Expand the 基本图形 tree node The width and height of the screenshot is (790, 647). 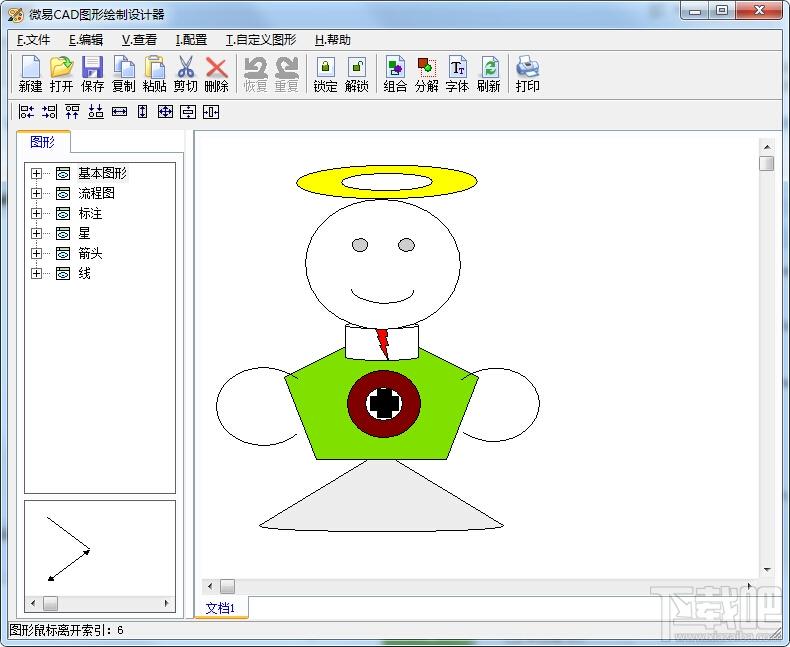click(x=36, y=173)
